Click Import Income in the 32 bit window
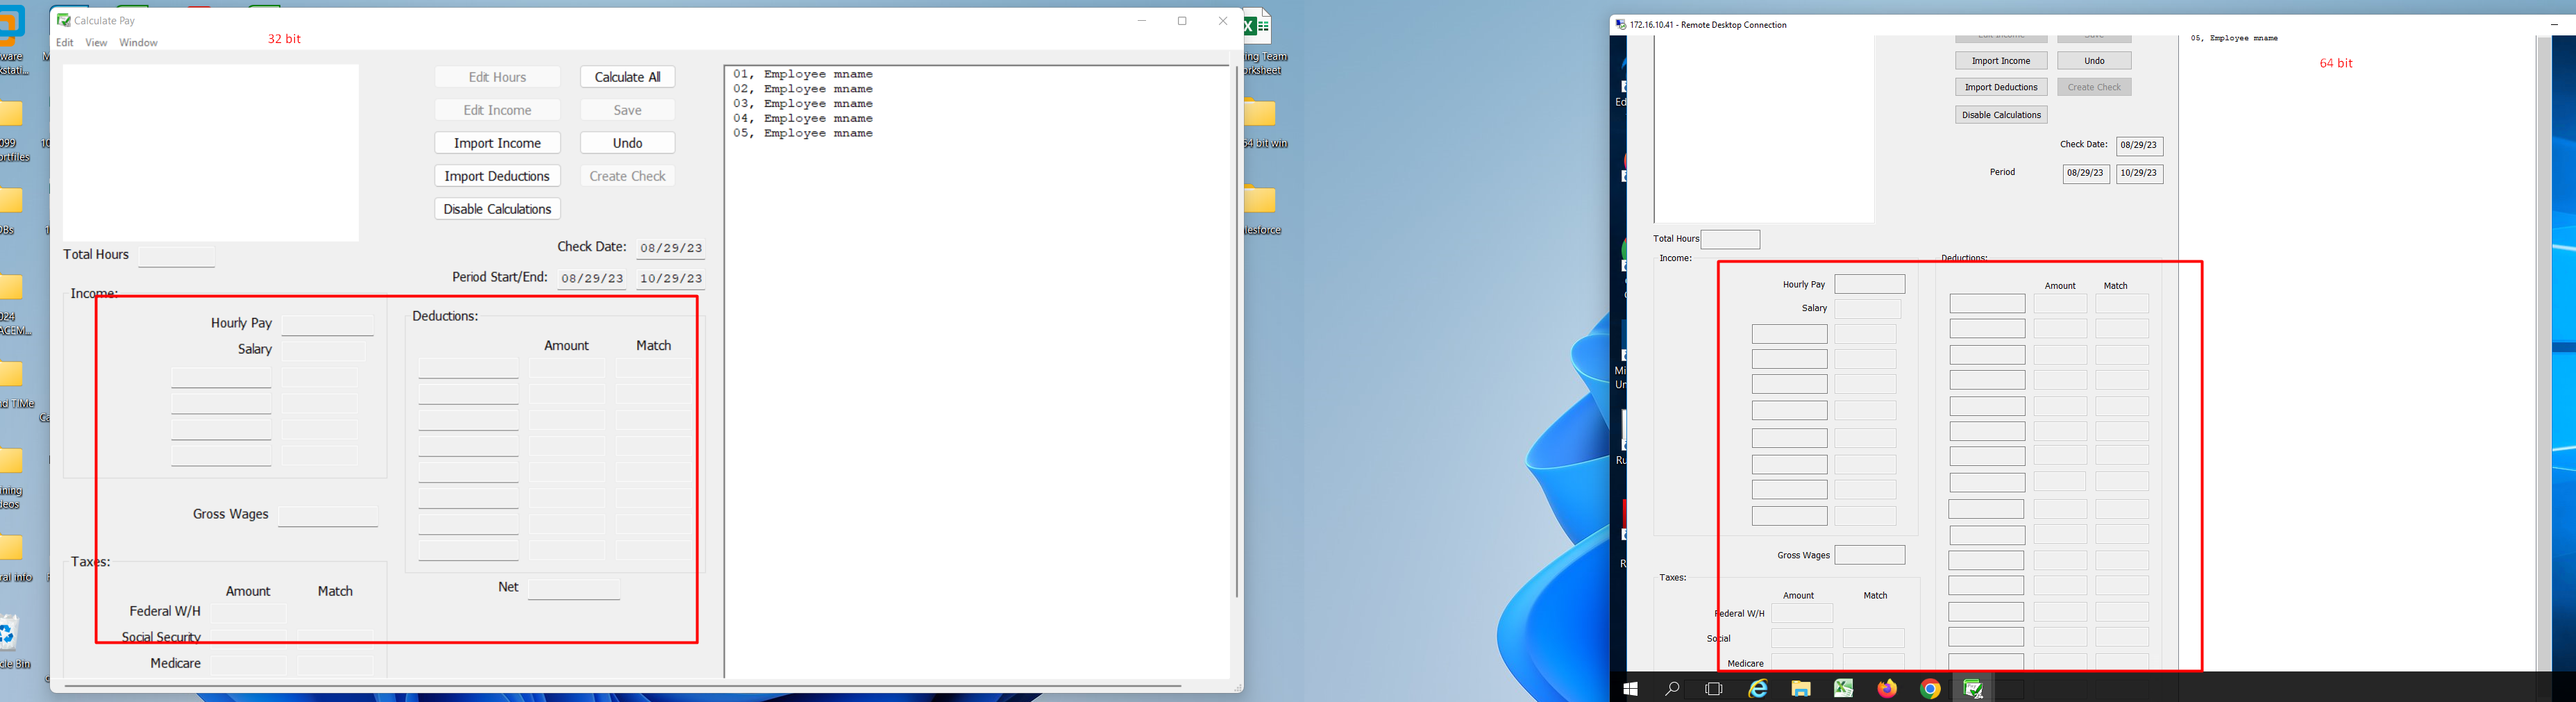The width and height of the screenshot is (2576, 702). coord(498,143)
